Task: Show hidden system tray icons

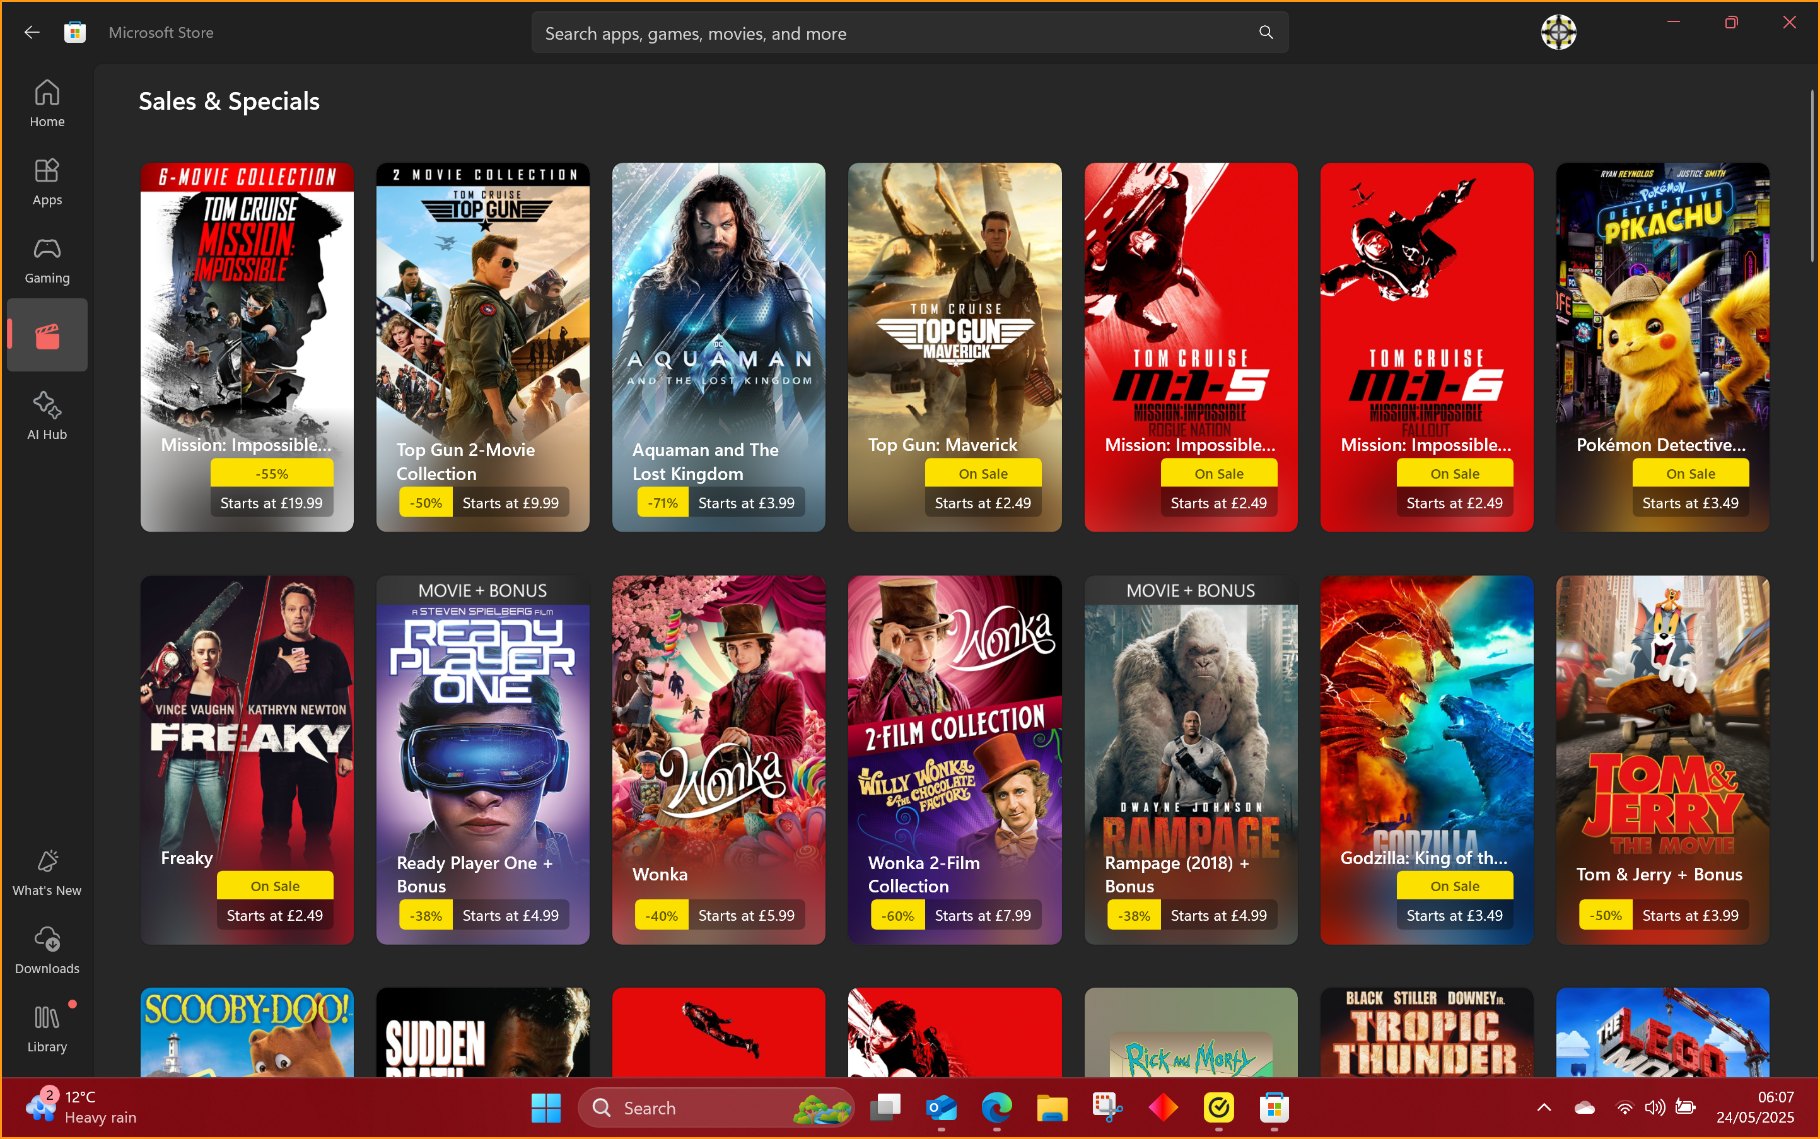Action: tap(1544, 1108)
